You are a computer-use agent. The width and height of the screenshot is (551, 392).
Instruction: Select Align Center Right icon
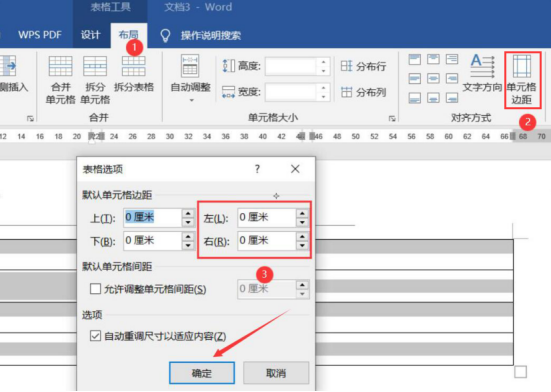pos(452,78)
